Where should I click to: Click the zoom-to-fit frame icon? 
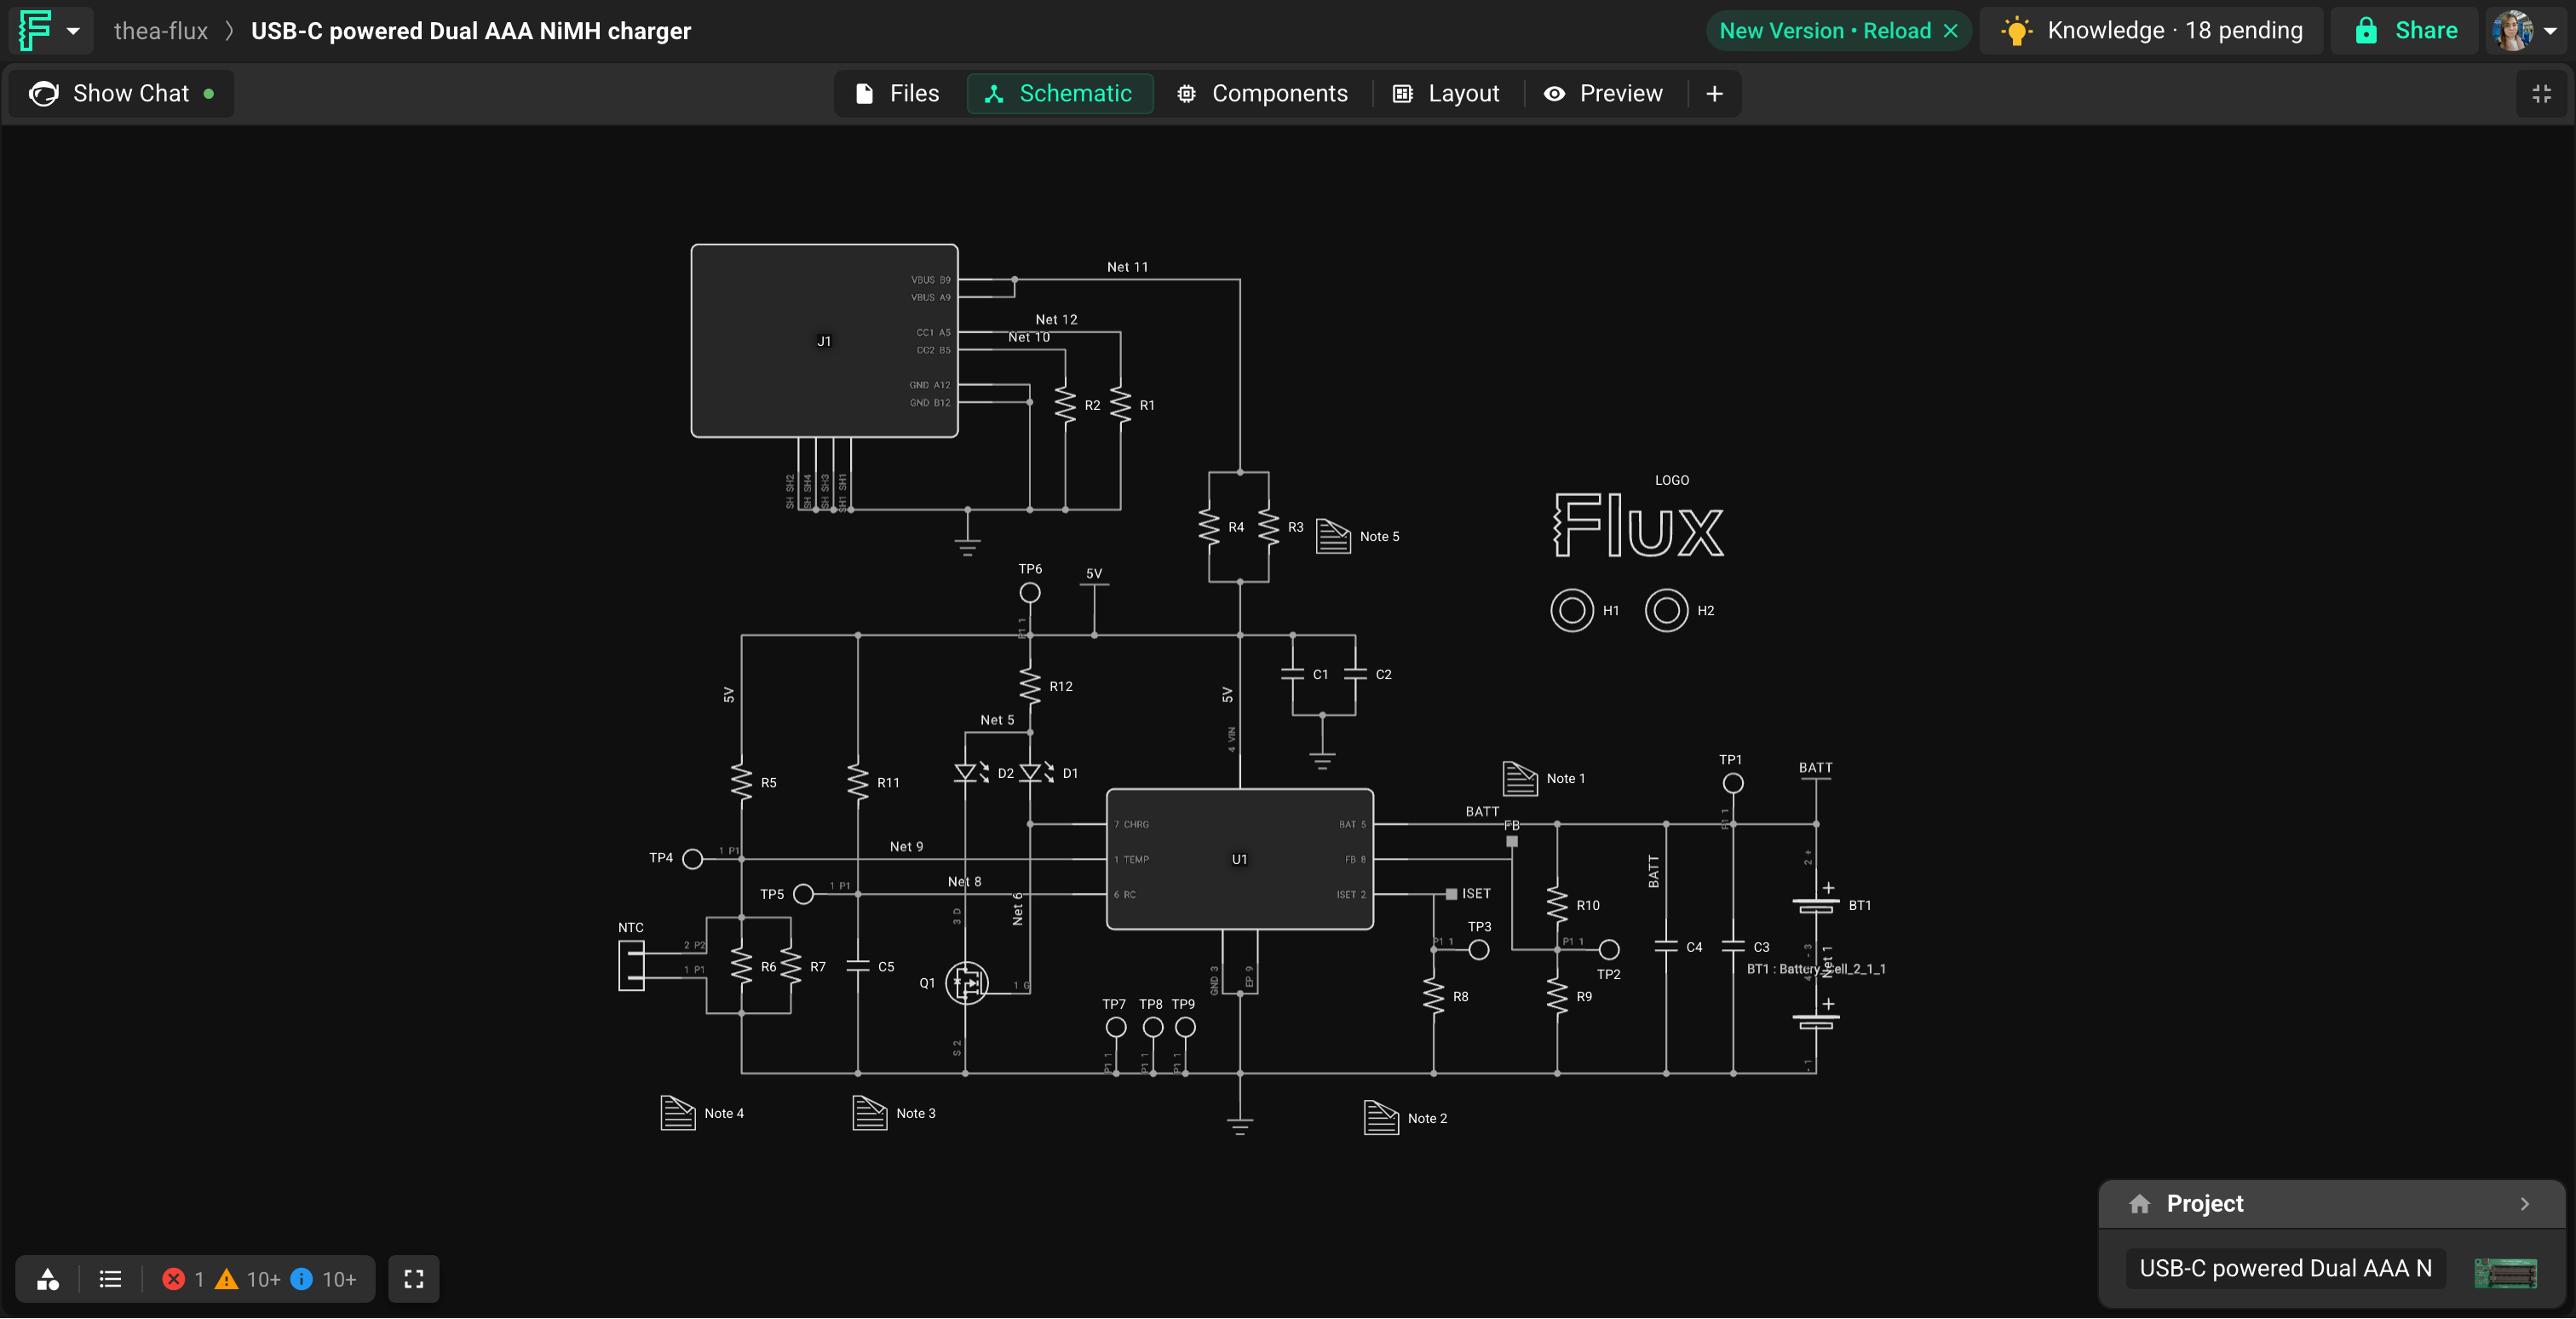(x=414, y=1279)
